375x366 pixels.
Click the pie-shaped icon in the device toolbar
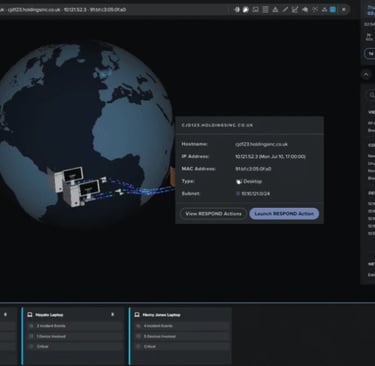click(x=246, y=10)
